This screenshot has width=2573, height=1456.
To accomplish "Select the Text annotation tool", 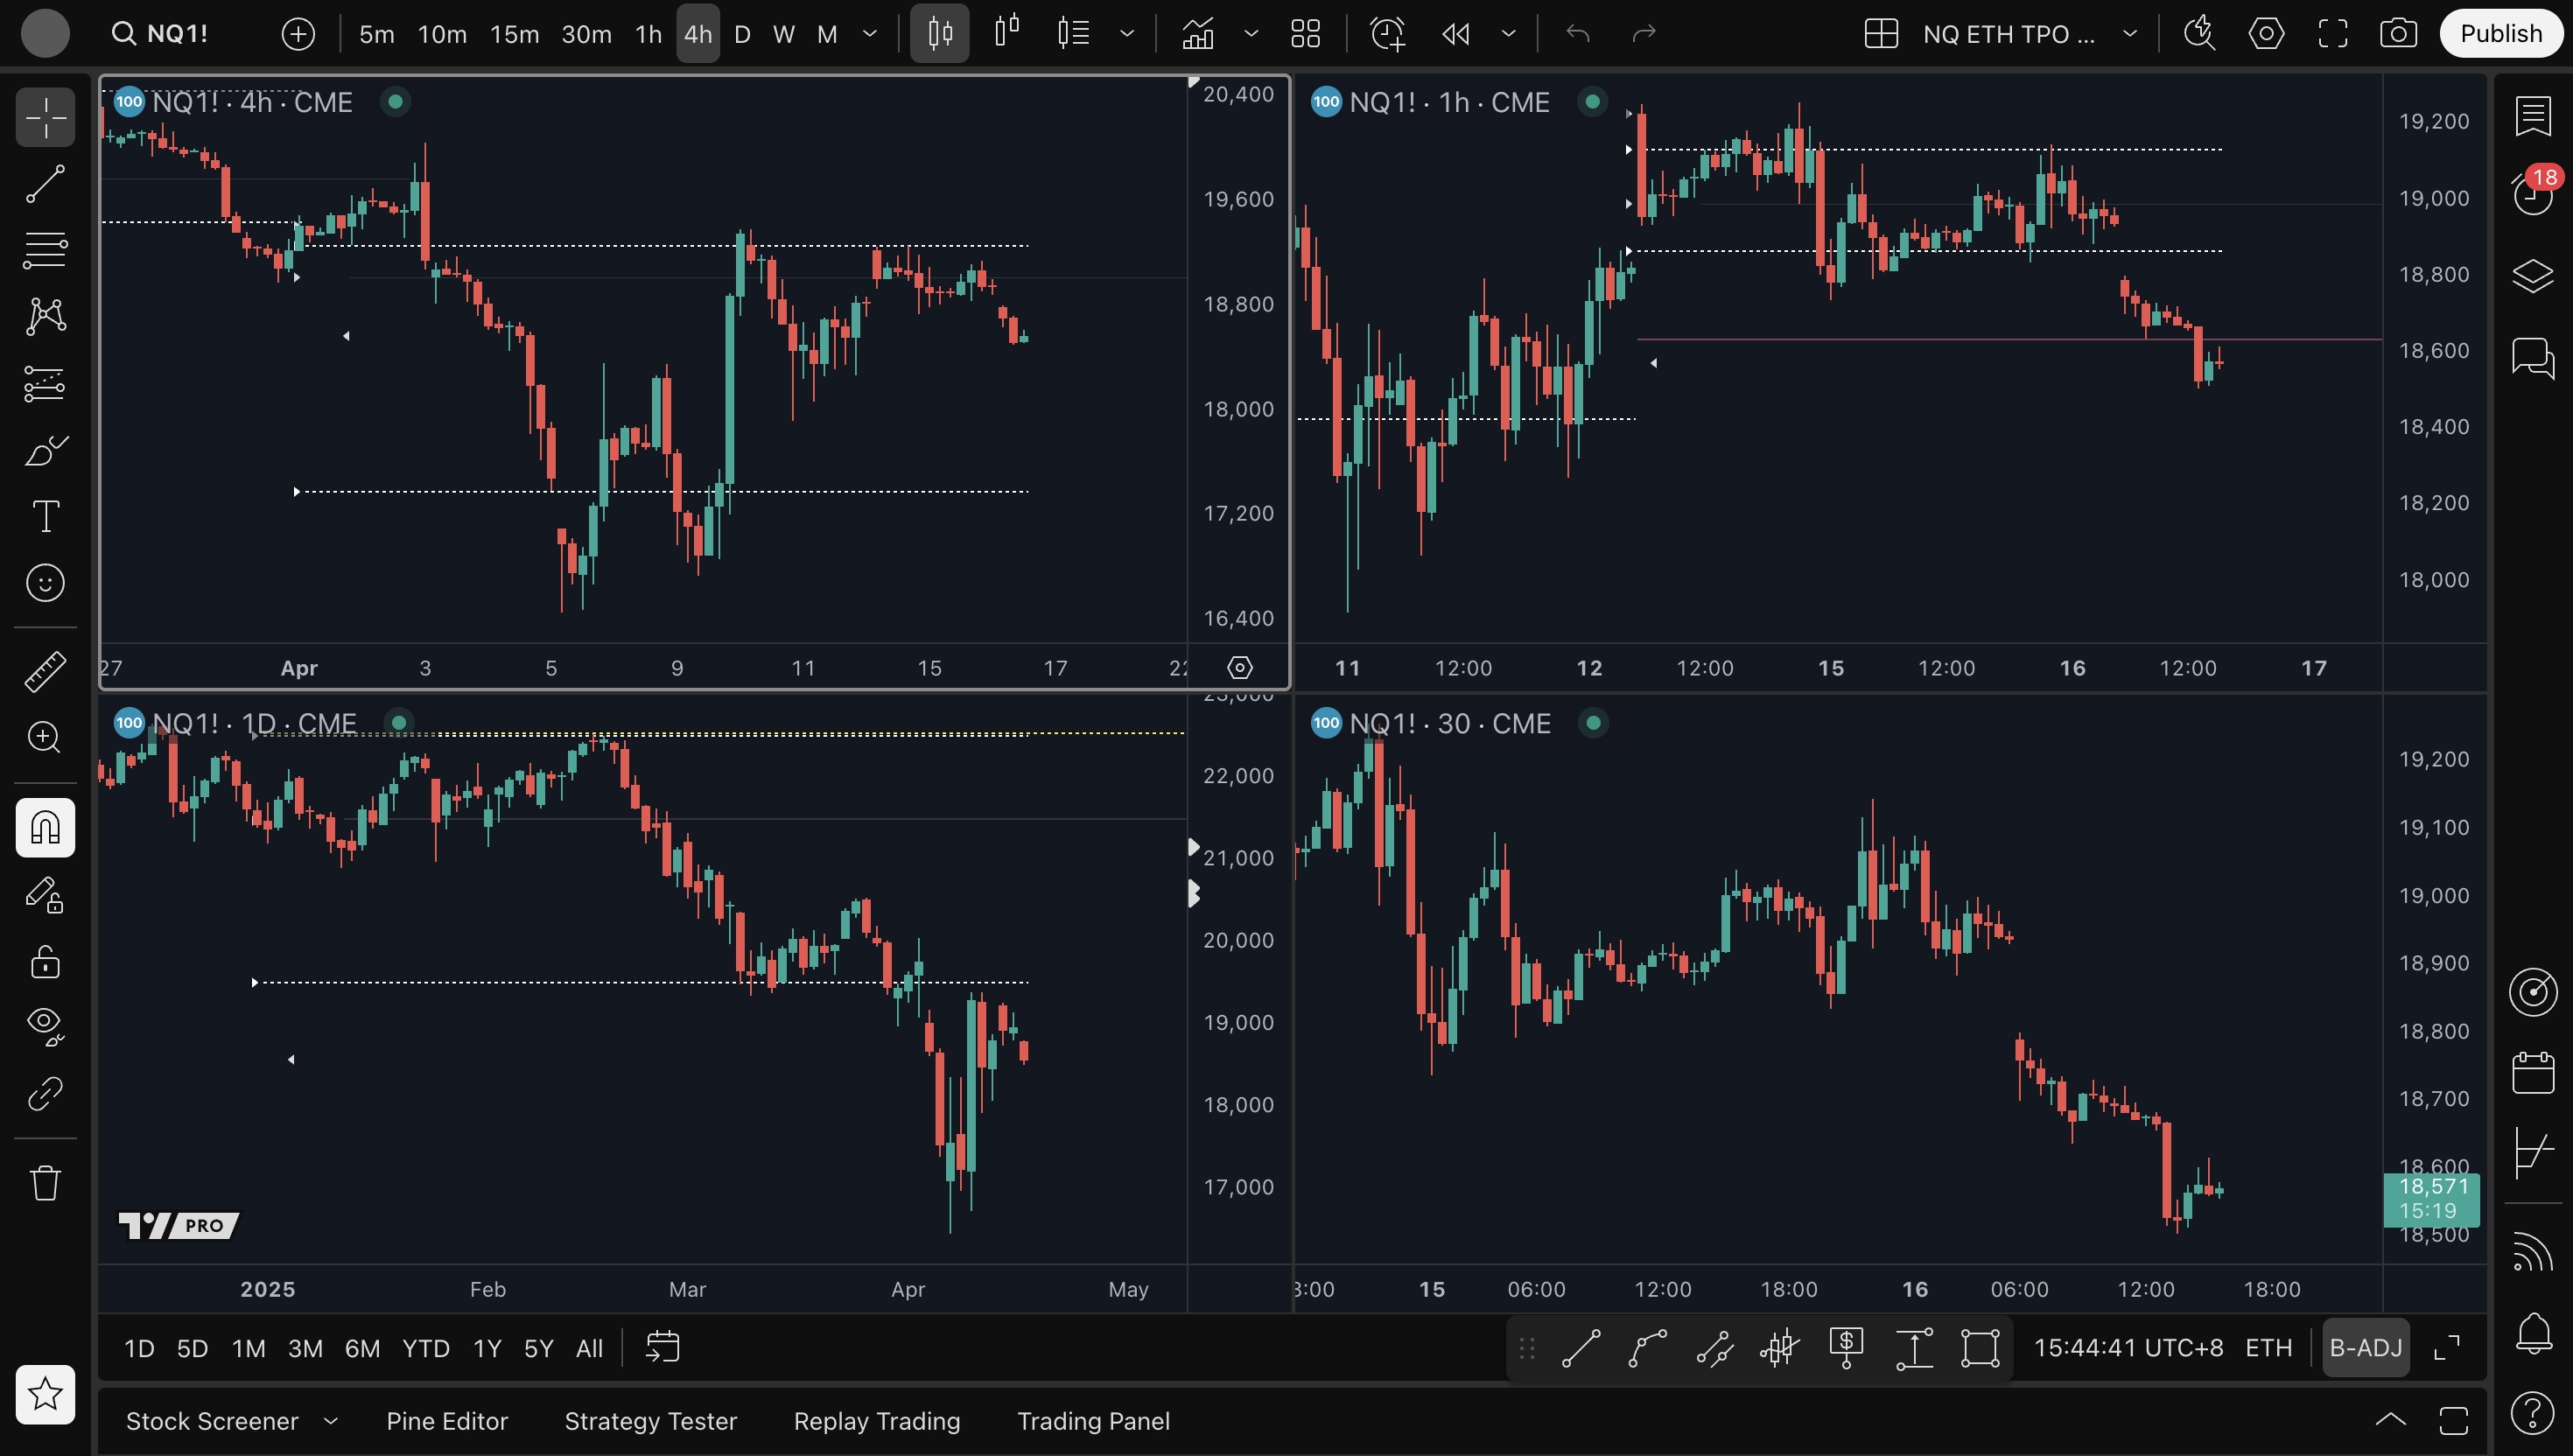I will tap(45, 516).
